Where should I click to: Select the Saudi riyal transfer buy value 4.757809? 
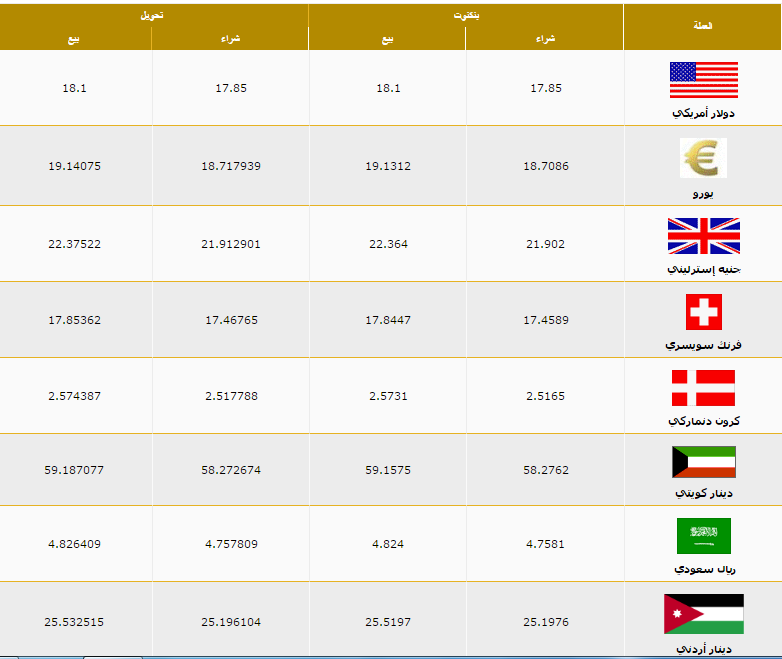[231, 544]
